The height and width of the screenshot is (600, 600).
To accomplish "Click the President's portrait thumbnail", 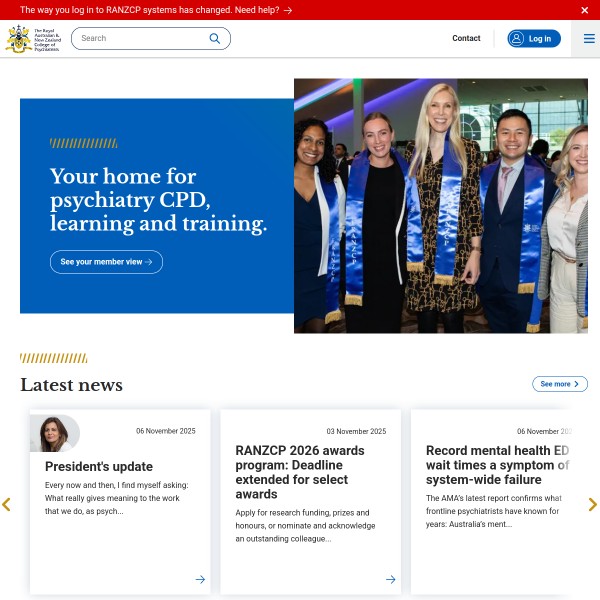I will [x=55, y=433].
